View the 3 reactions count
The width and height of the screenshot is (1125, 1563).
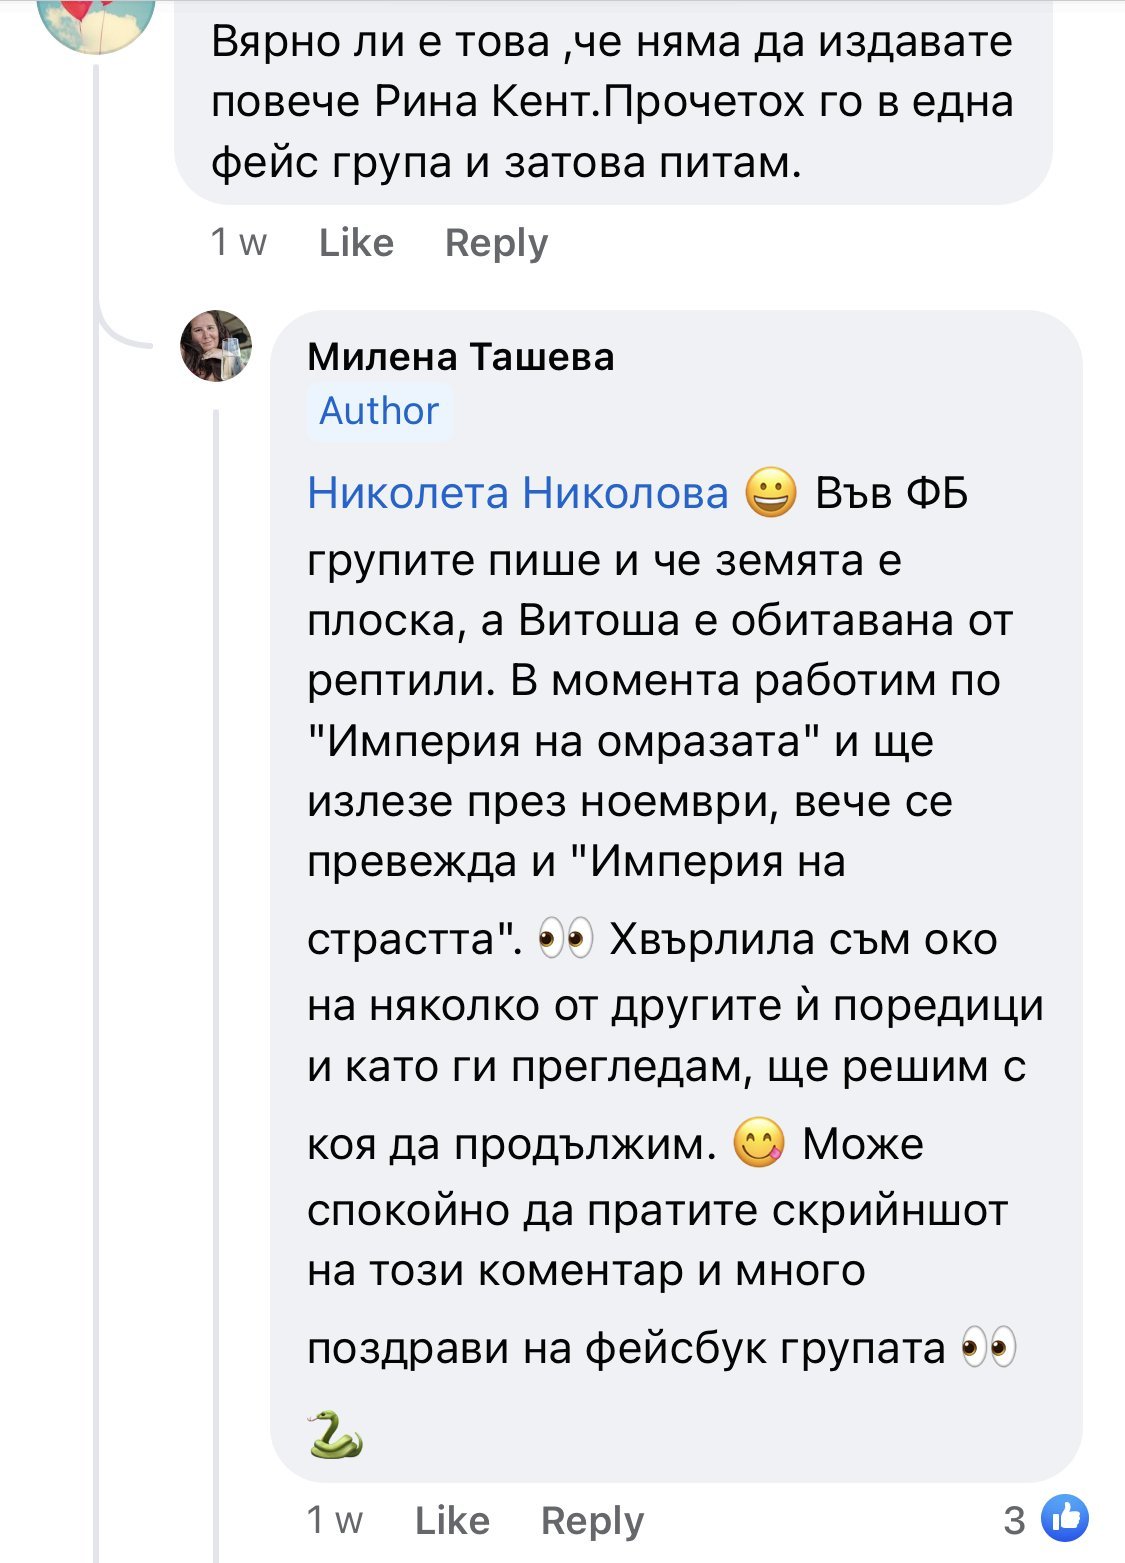(x=1014, y=1520)
